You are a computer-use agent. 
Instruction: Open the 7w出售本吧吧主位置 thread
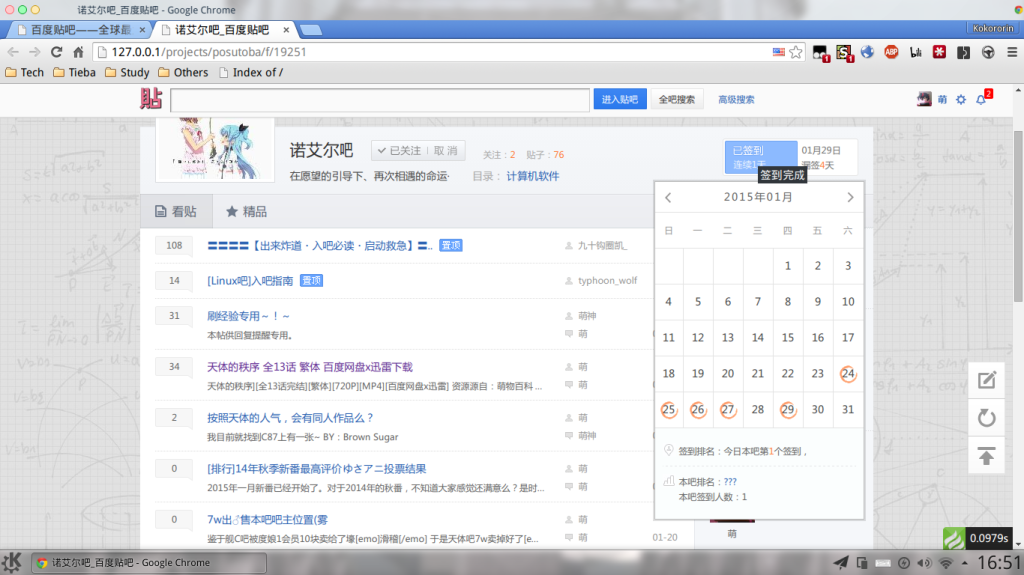coord(267,519)
